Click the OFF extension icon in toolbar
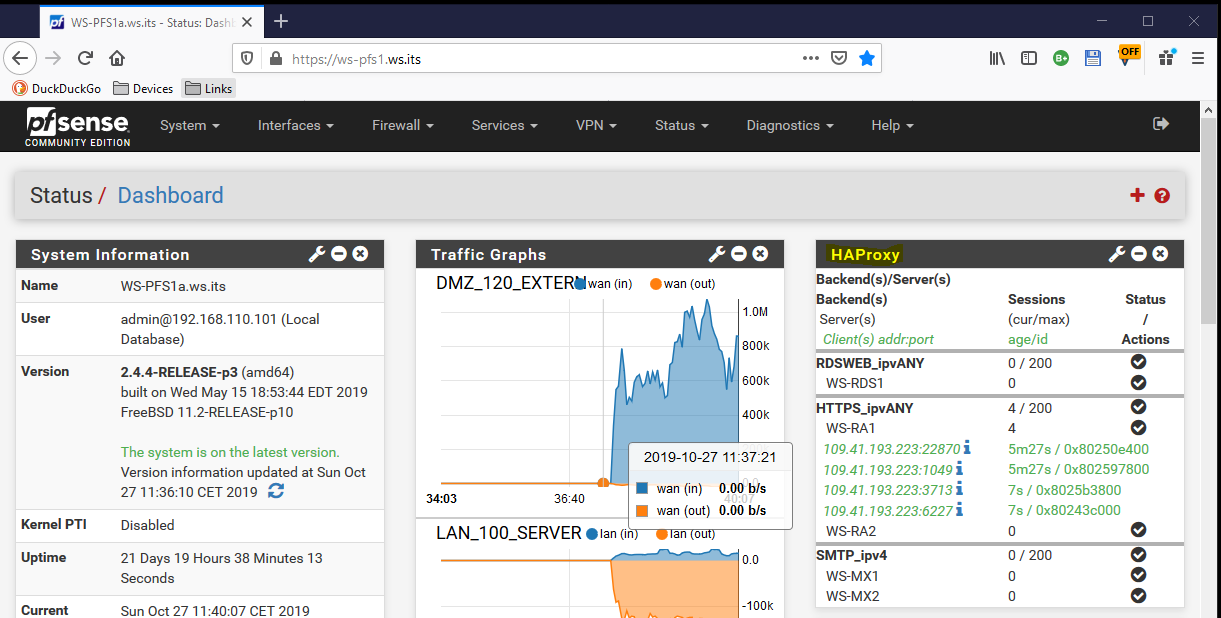This screenshot has height=618, width=1221. pyautogui.click(x=1128, y=56)
